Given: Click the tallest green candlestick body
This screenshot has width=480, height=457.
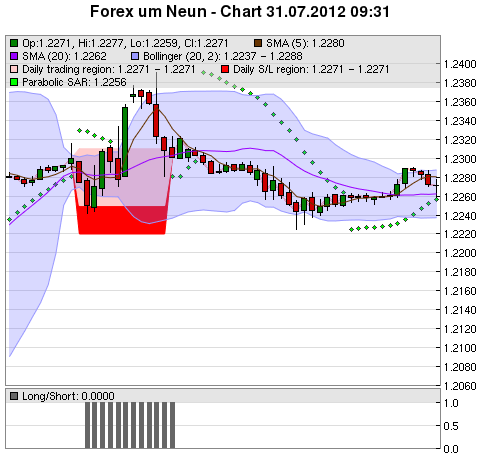Looking at the screenshot, I should point(125,142).
